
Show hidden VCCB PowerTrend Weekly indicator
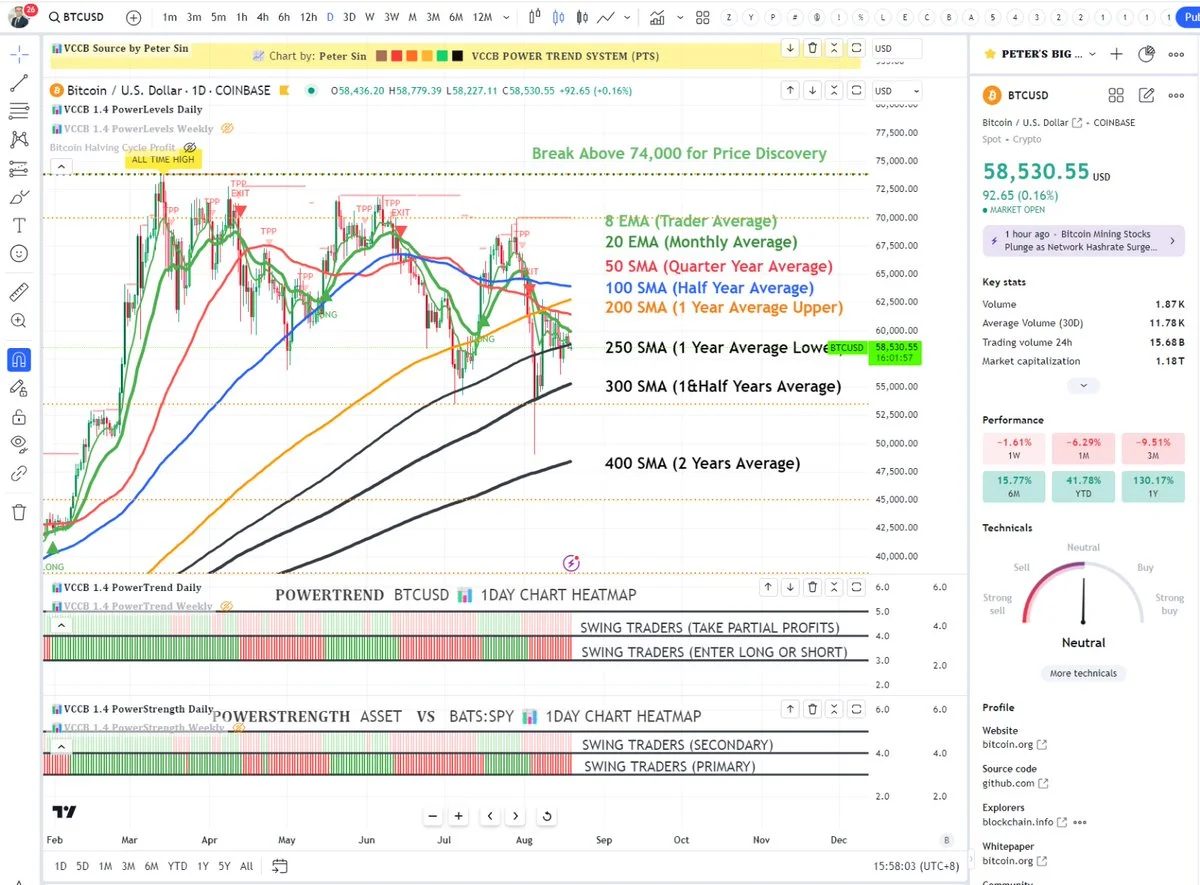click(x=227, y=606)
